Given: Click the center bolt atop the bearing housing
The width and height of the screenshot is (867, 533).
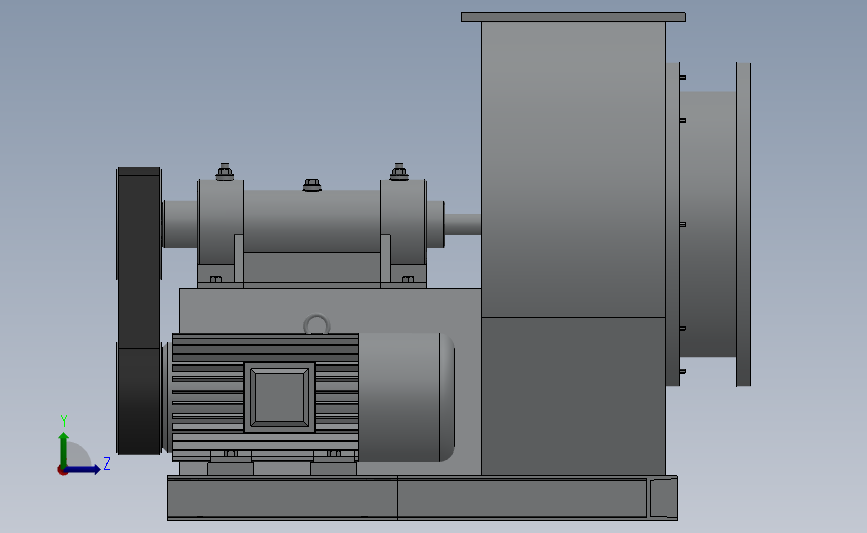Looking at the screenshot, I should pyautogui.click(x=312, y=185).
